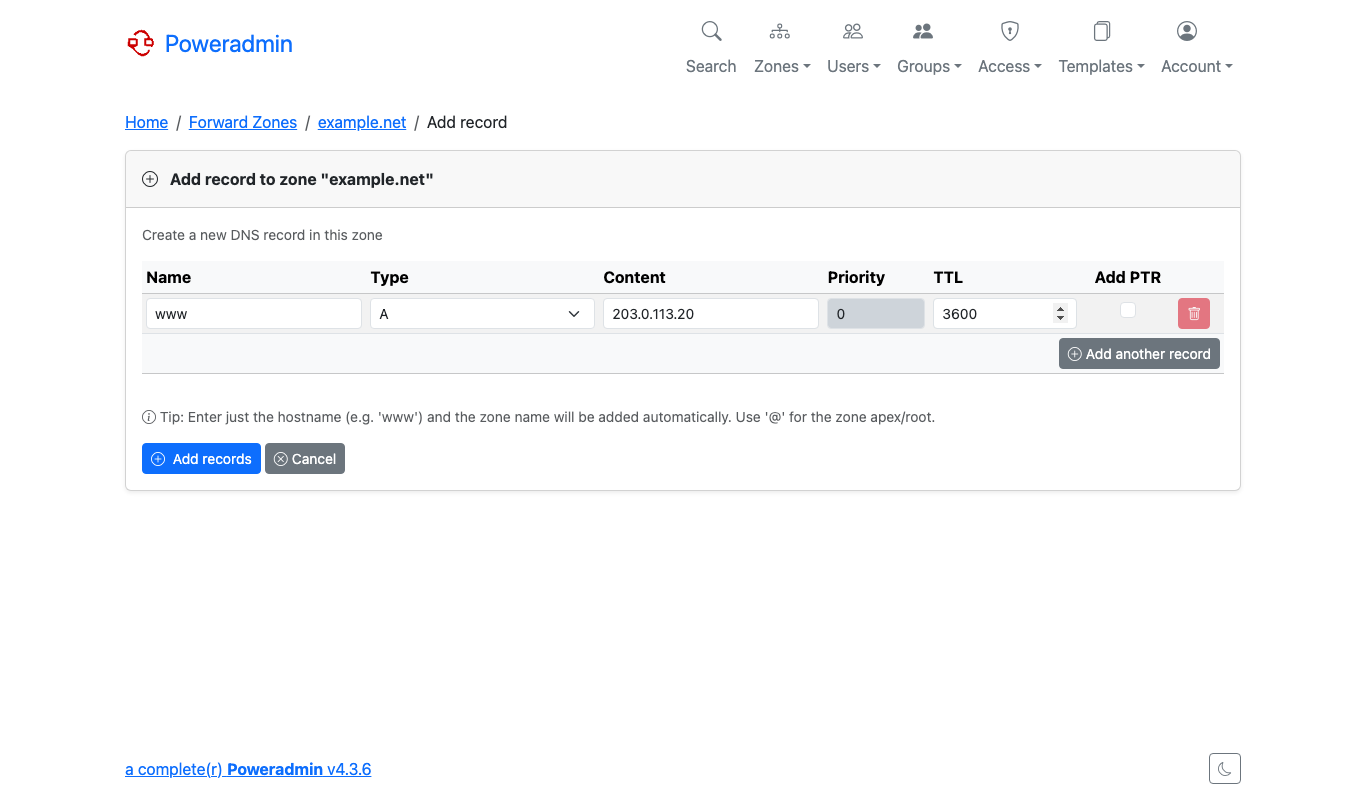Go to Home breadcrumb link
The width and height of the screenshot is (1366, 800).
tap(146, 122)
